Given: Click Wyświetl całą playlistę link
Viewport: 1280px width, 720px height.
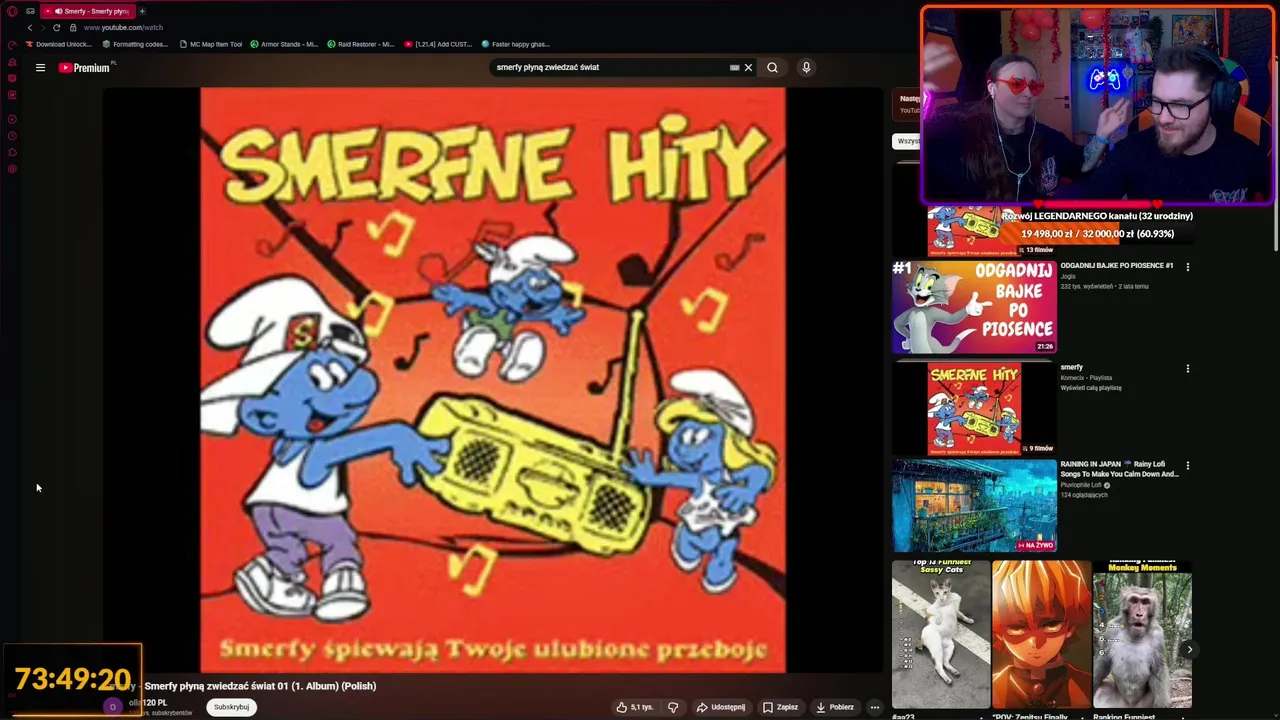Looking at the screenshot, I should tap(1091, 388).
